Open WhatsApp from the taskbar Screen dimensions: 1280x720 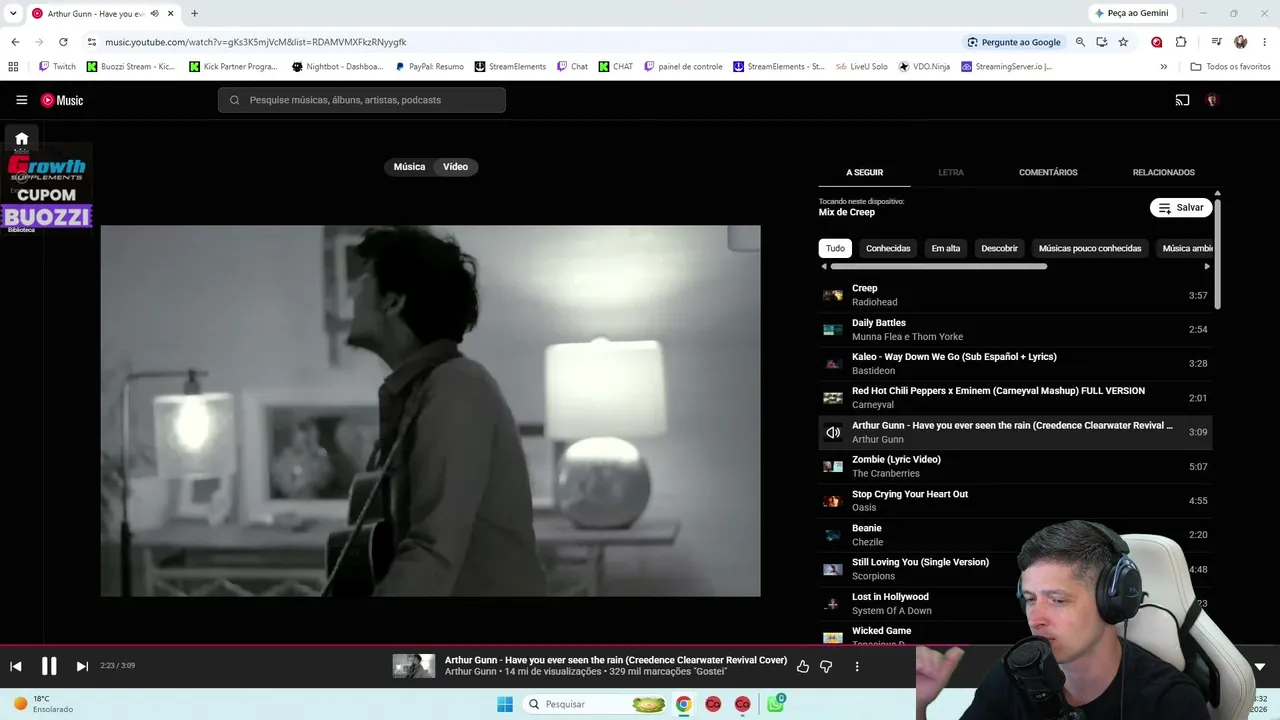(x=775, y=704)
